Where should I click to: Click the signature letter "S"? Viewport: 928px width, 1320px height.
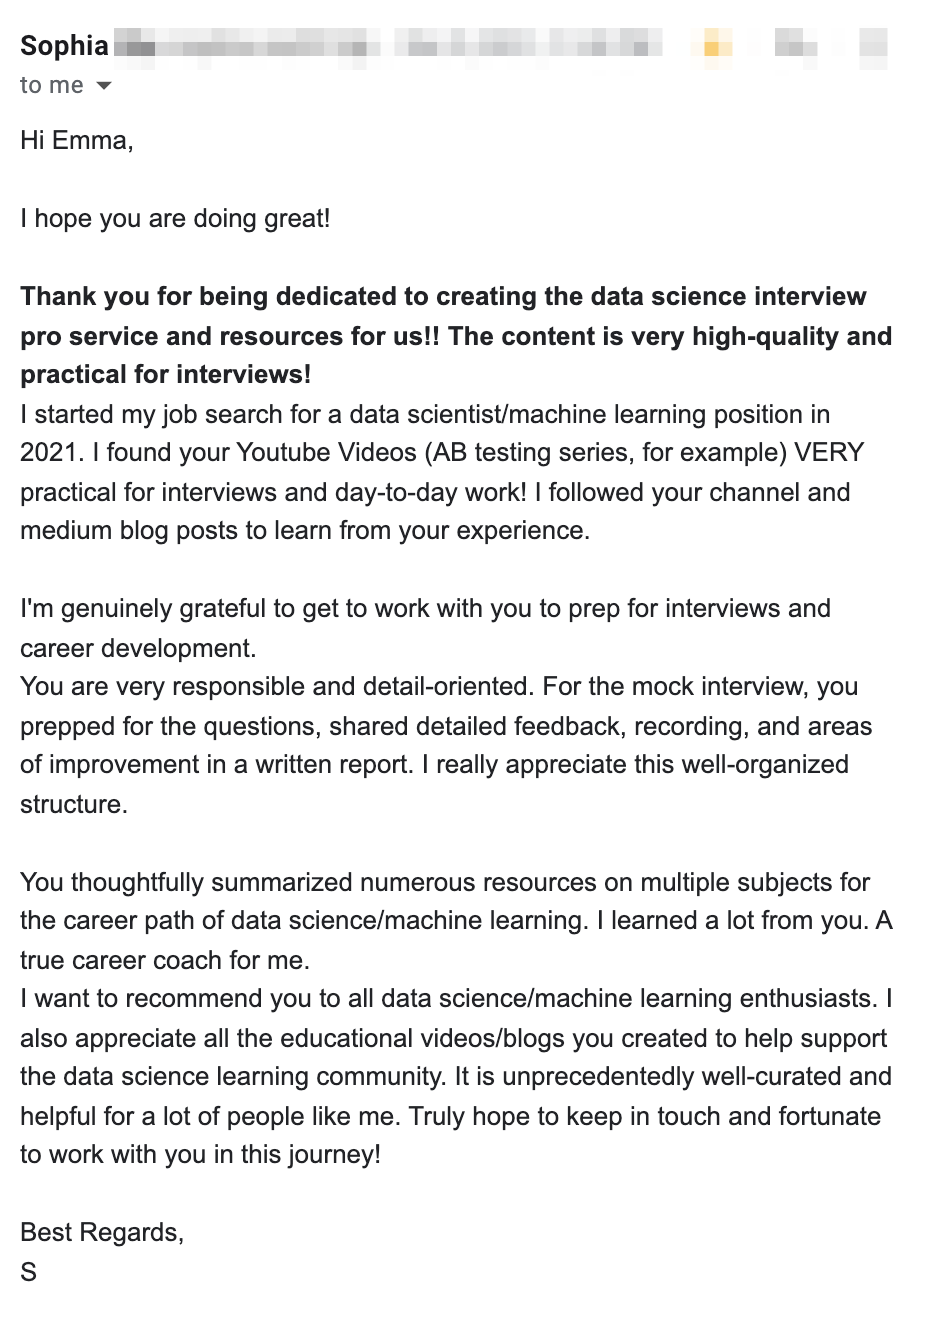28,1272
